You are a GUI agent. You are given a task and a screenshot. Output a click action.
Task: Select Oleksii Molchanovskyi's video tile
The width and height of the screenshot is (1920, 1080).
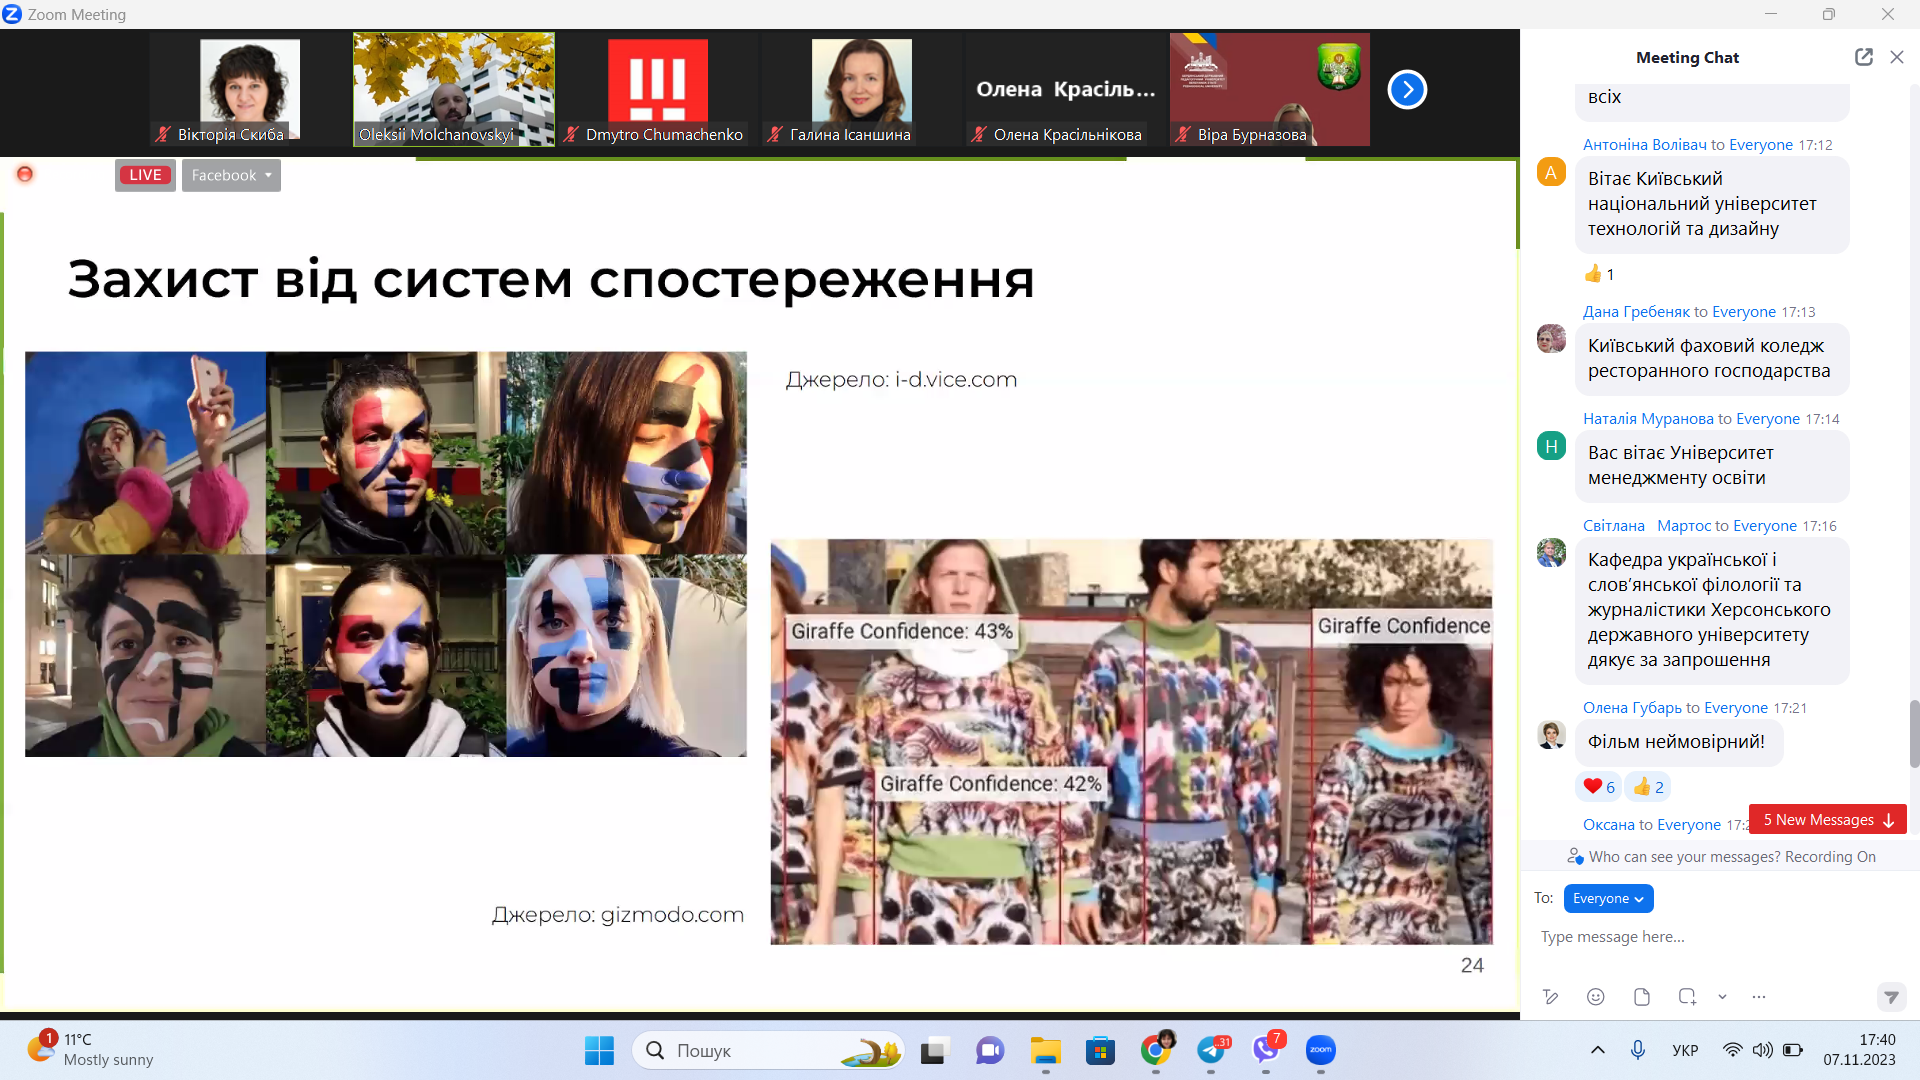(453, 89)
